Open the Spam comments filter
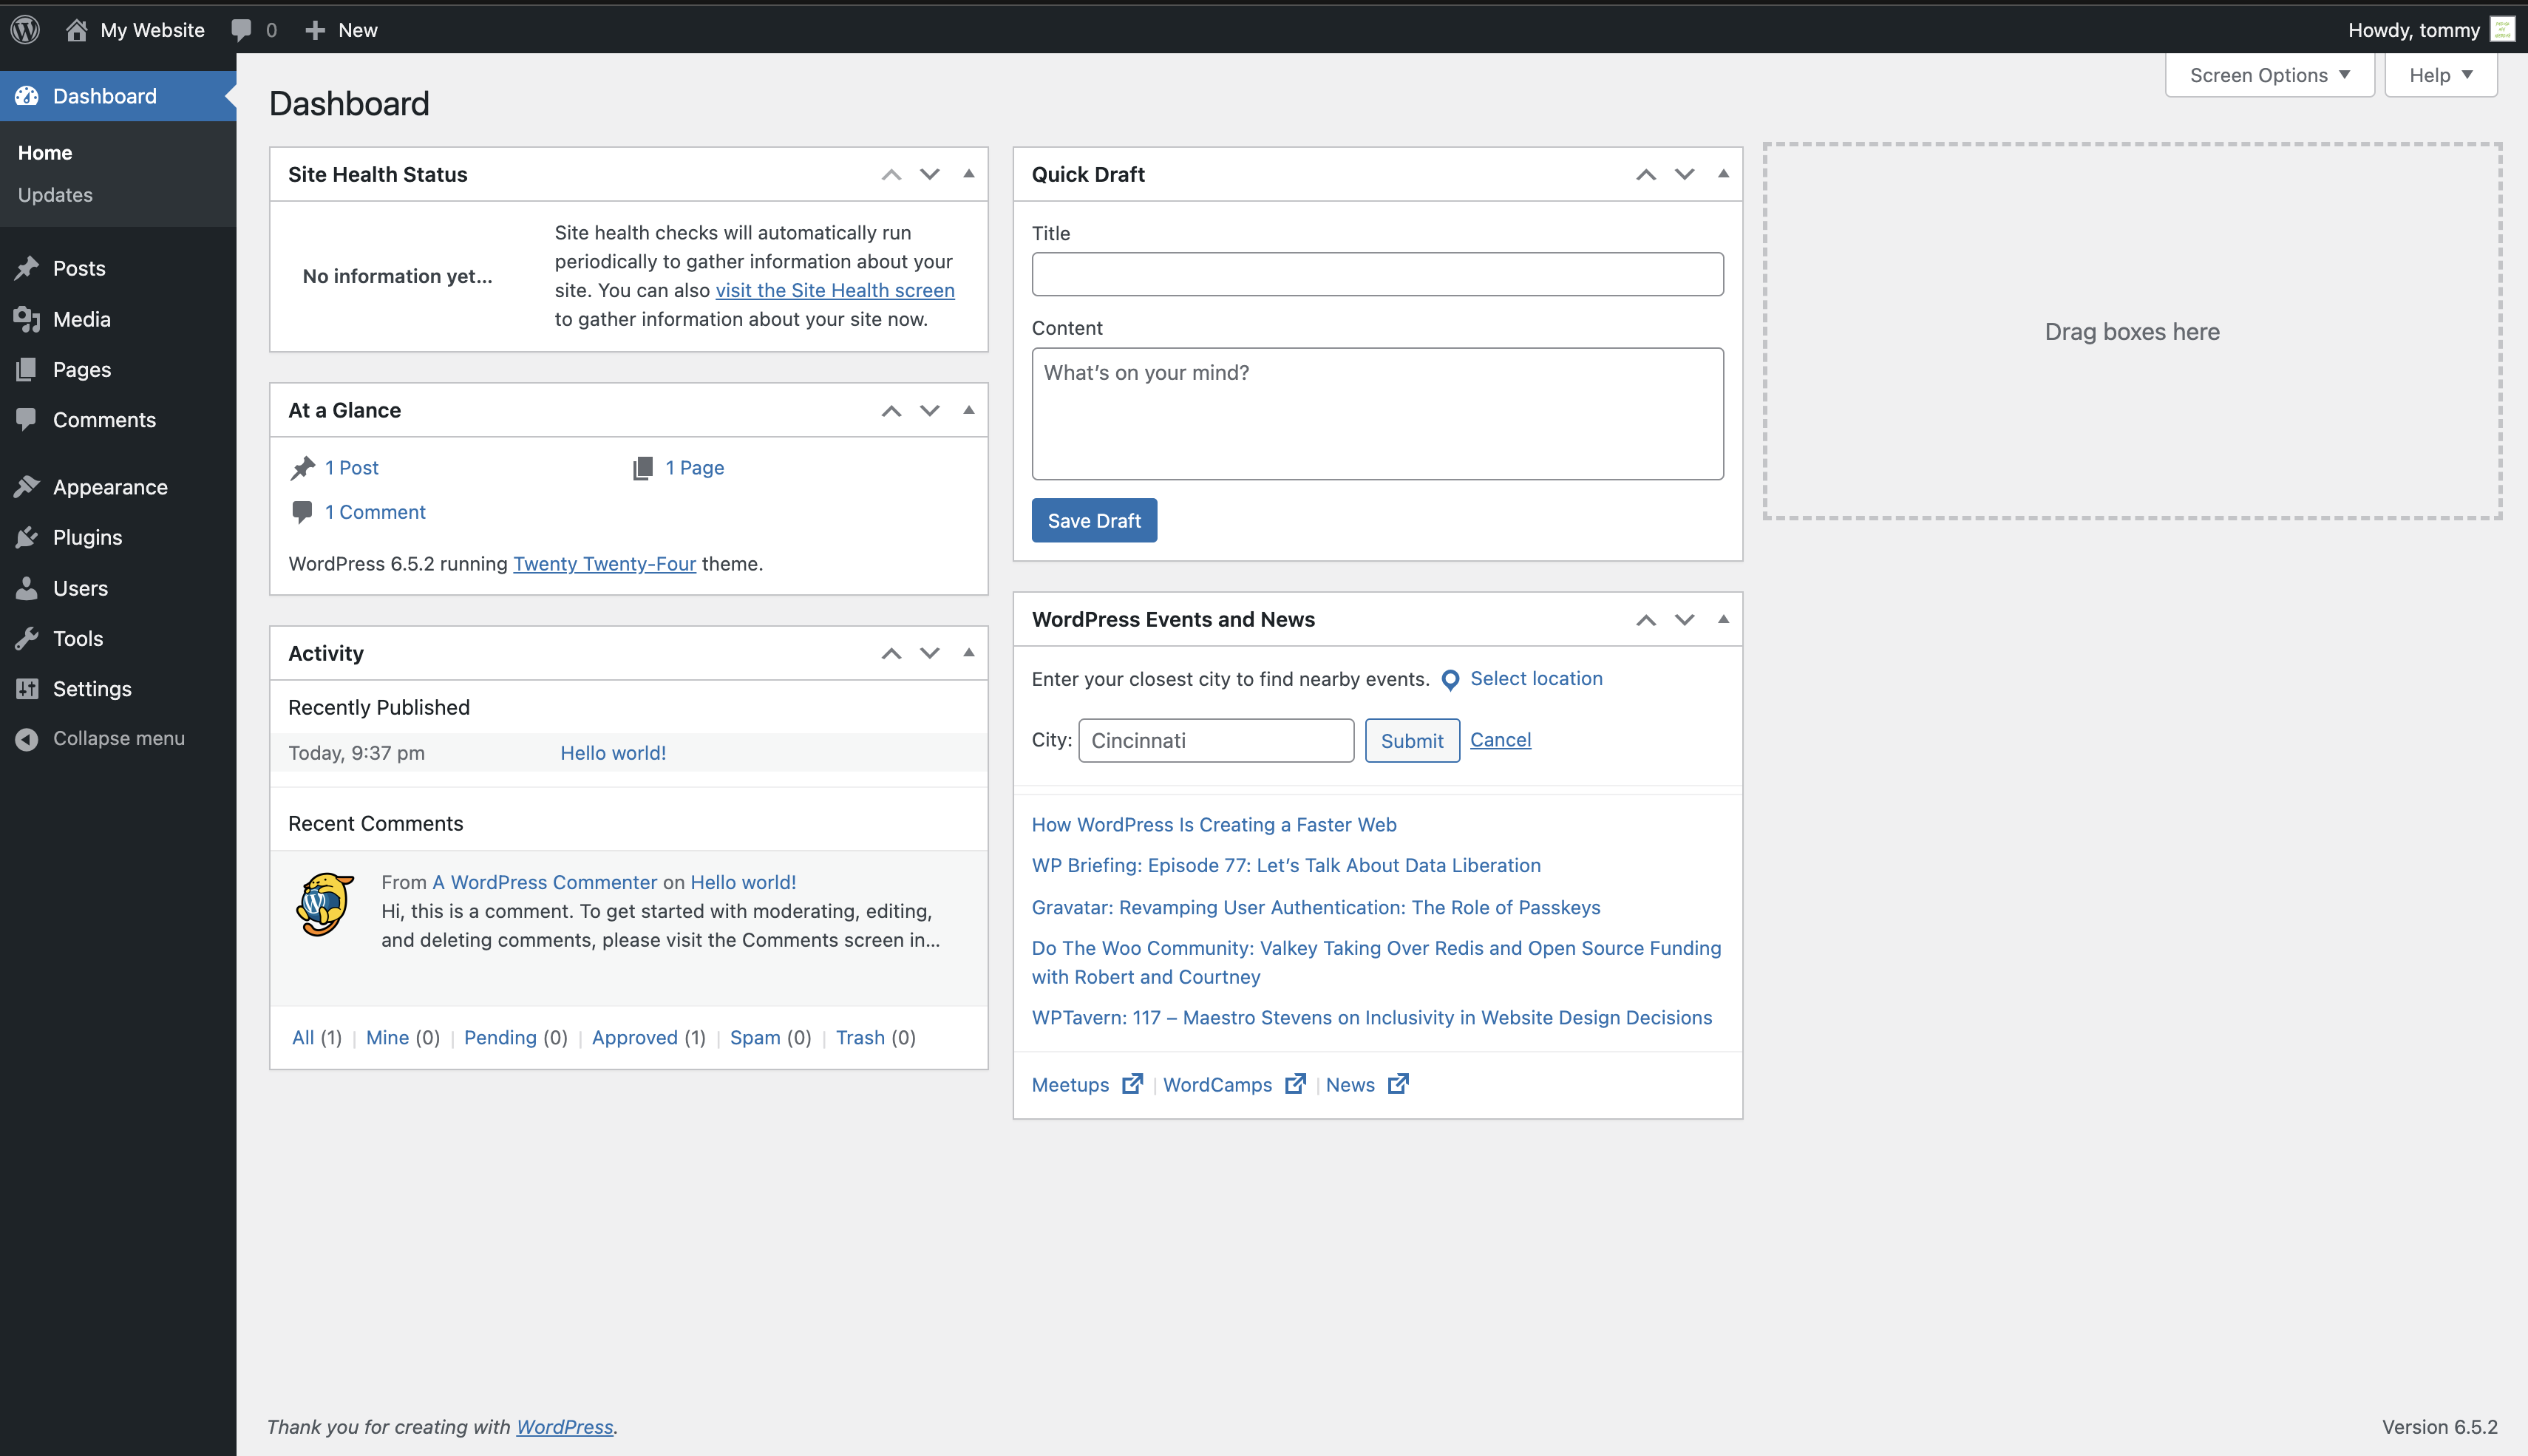Image resolution: width=2528 pixels, height=1456 pixels. click(x=755, y=1037)
